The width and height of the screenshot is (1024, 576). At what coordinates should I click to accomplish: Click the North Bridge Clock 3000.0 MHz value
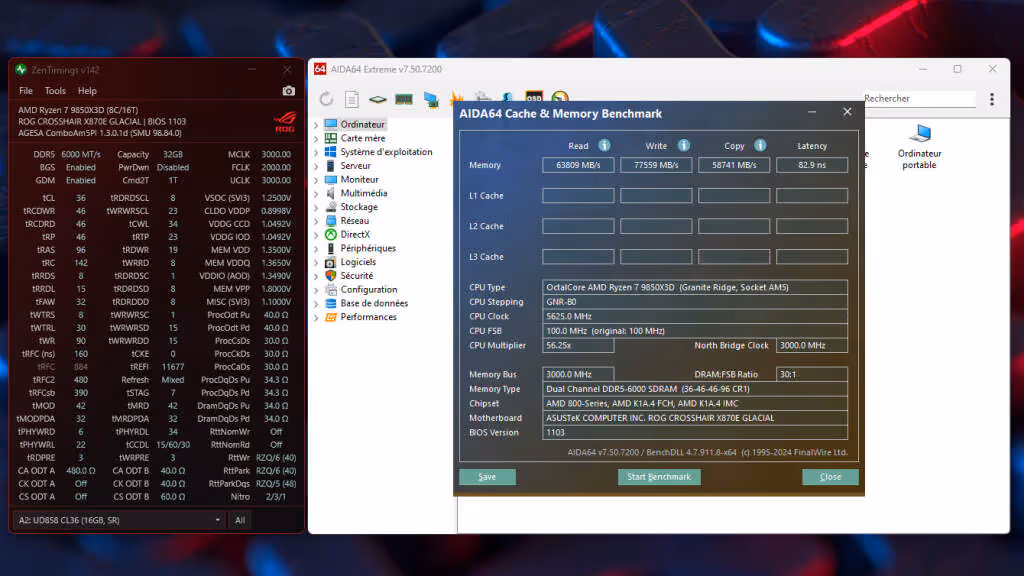coord(812,345)
